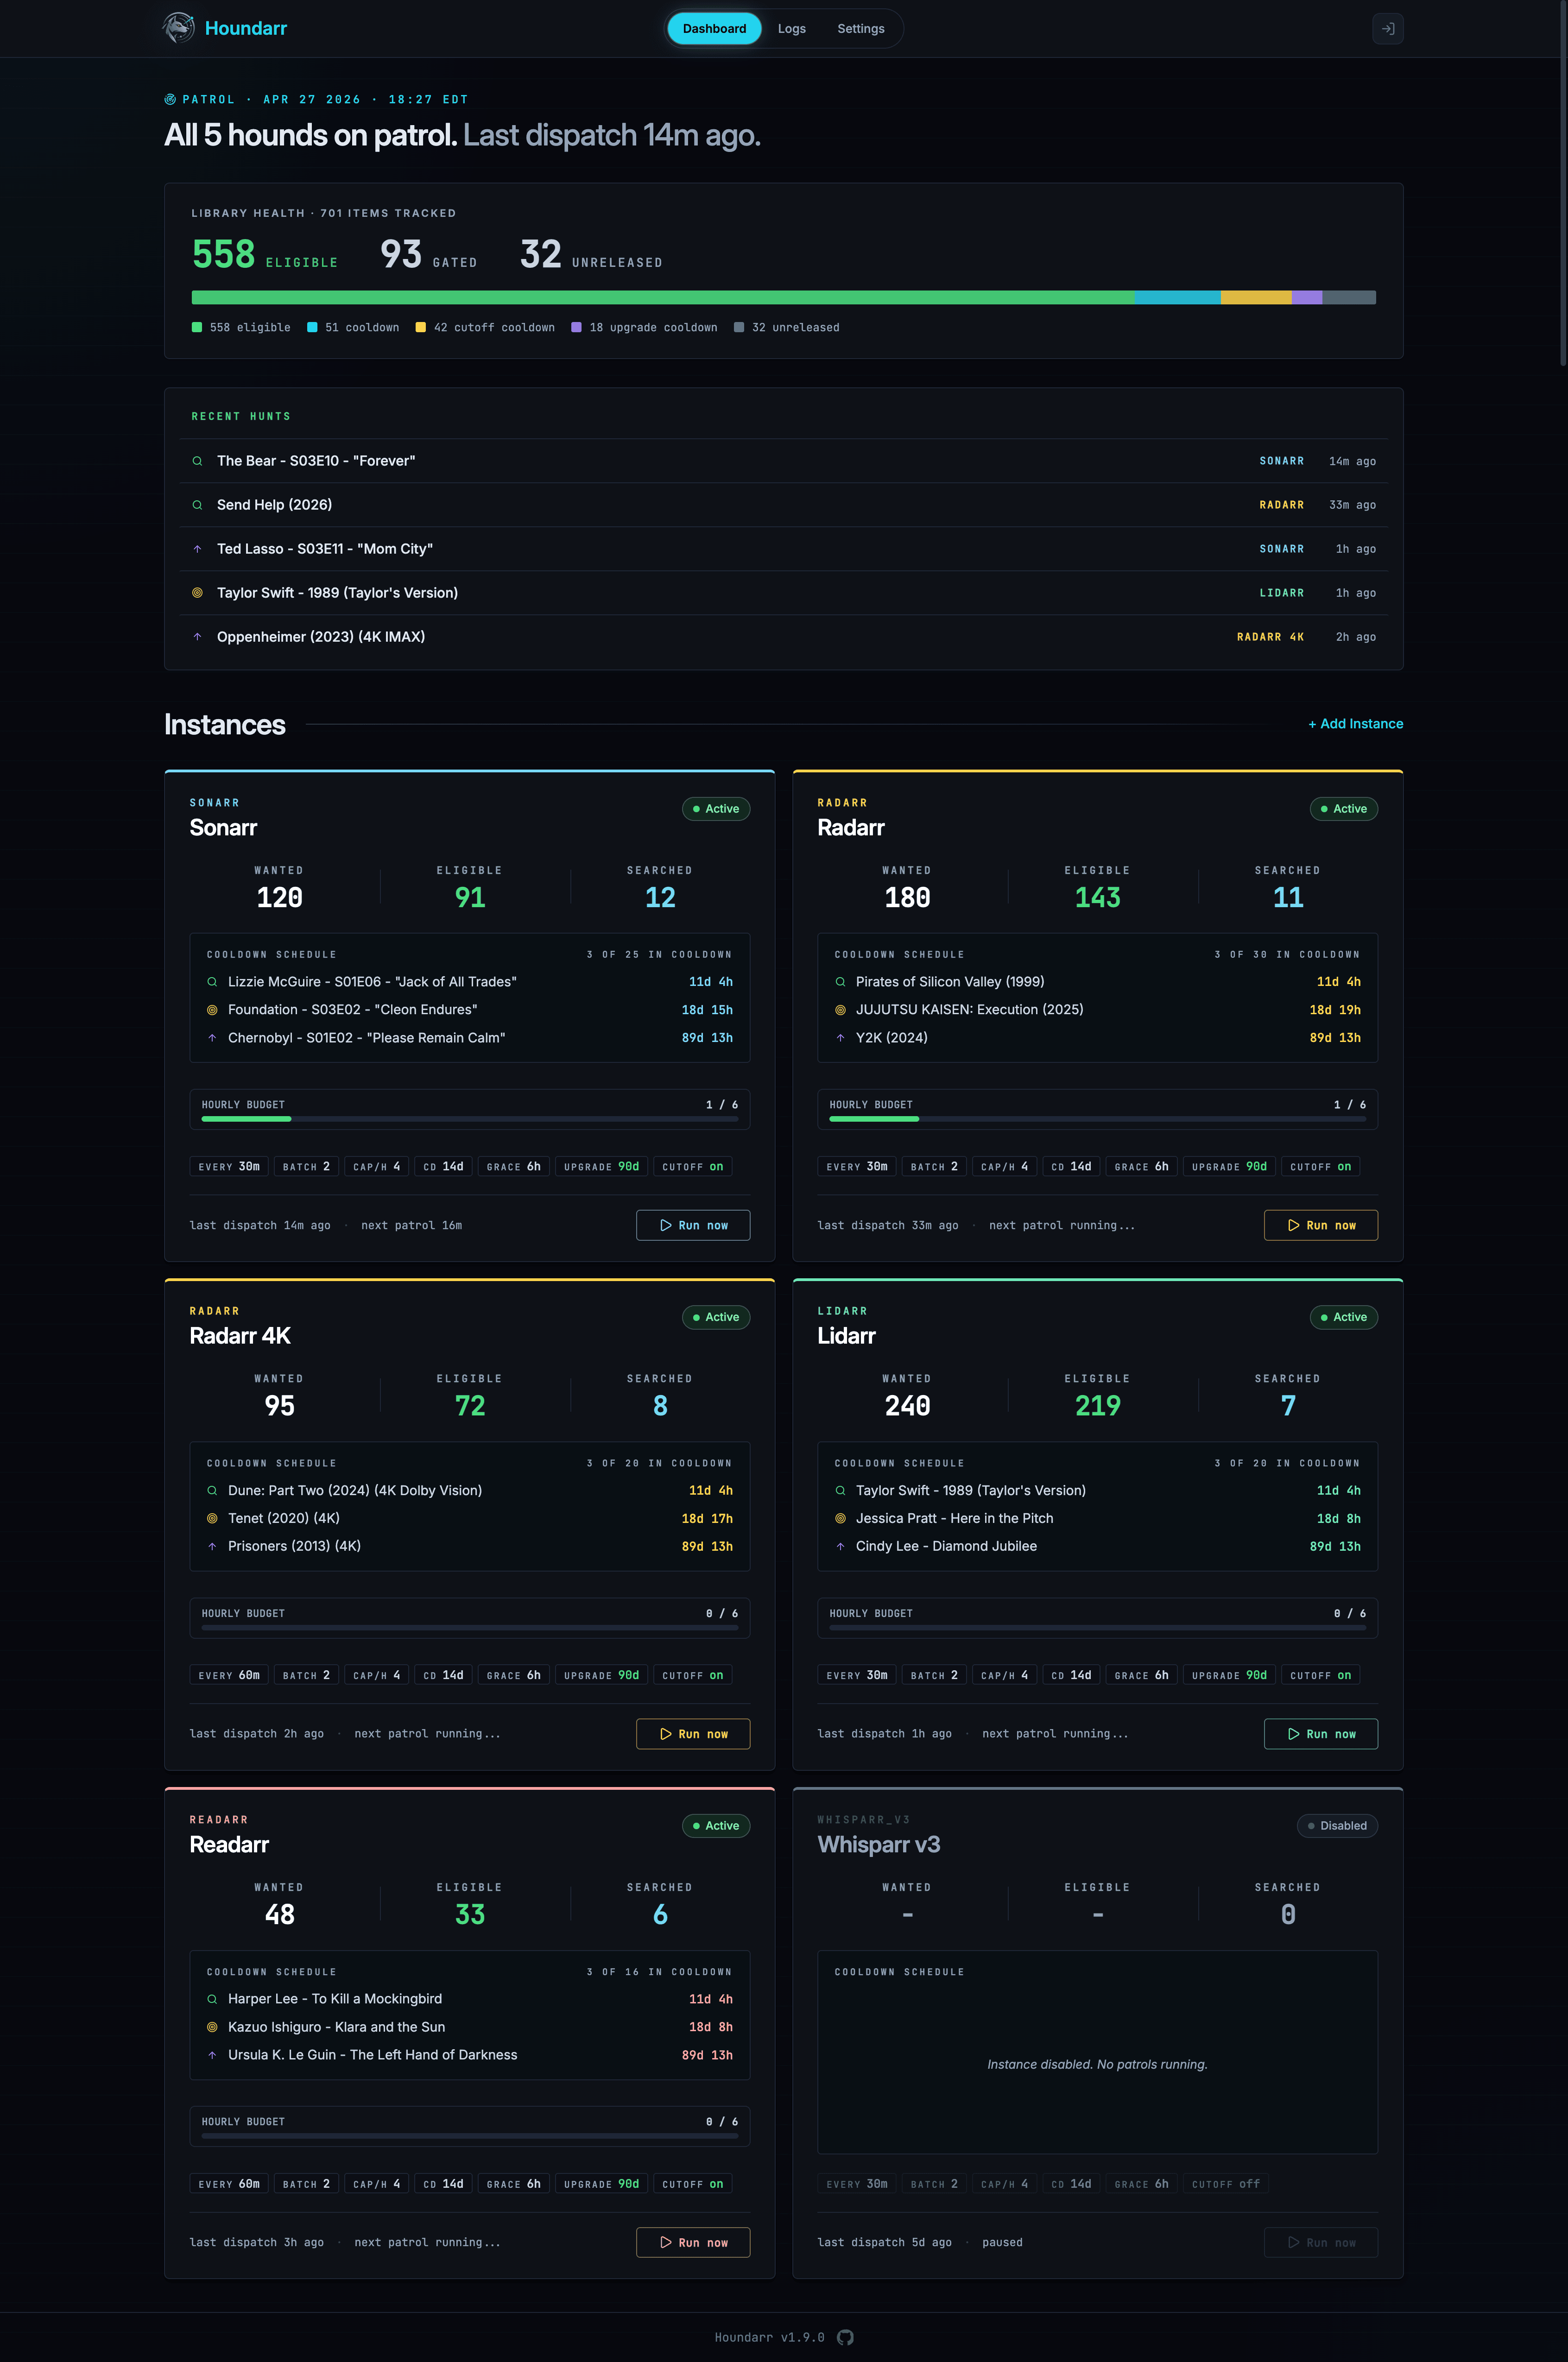Click search icon beside Pirates of Silicon Valley
This screenshot has width=1568, height=2362.
(x=840, y=982)
